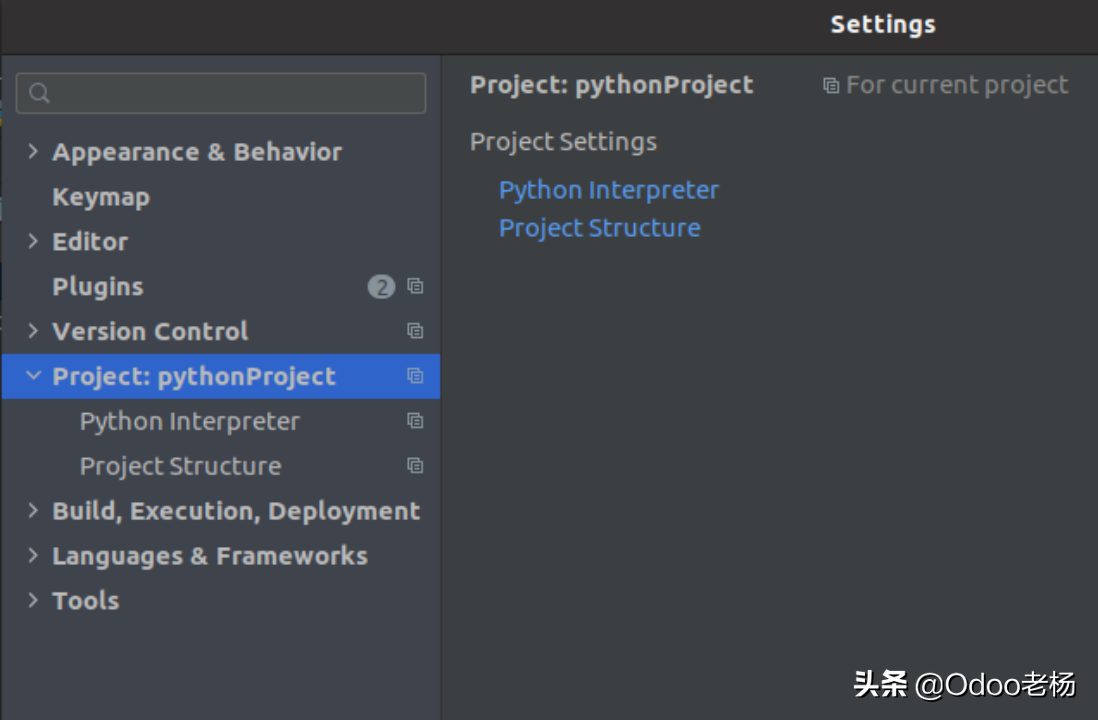Focus the settings search field
Screen dimensions: 1098x720
[x=221, y=93]
